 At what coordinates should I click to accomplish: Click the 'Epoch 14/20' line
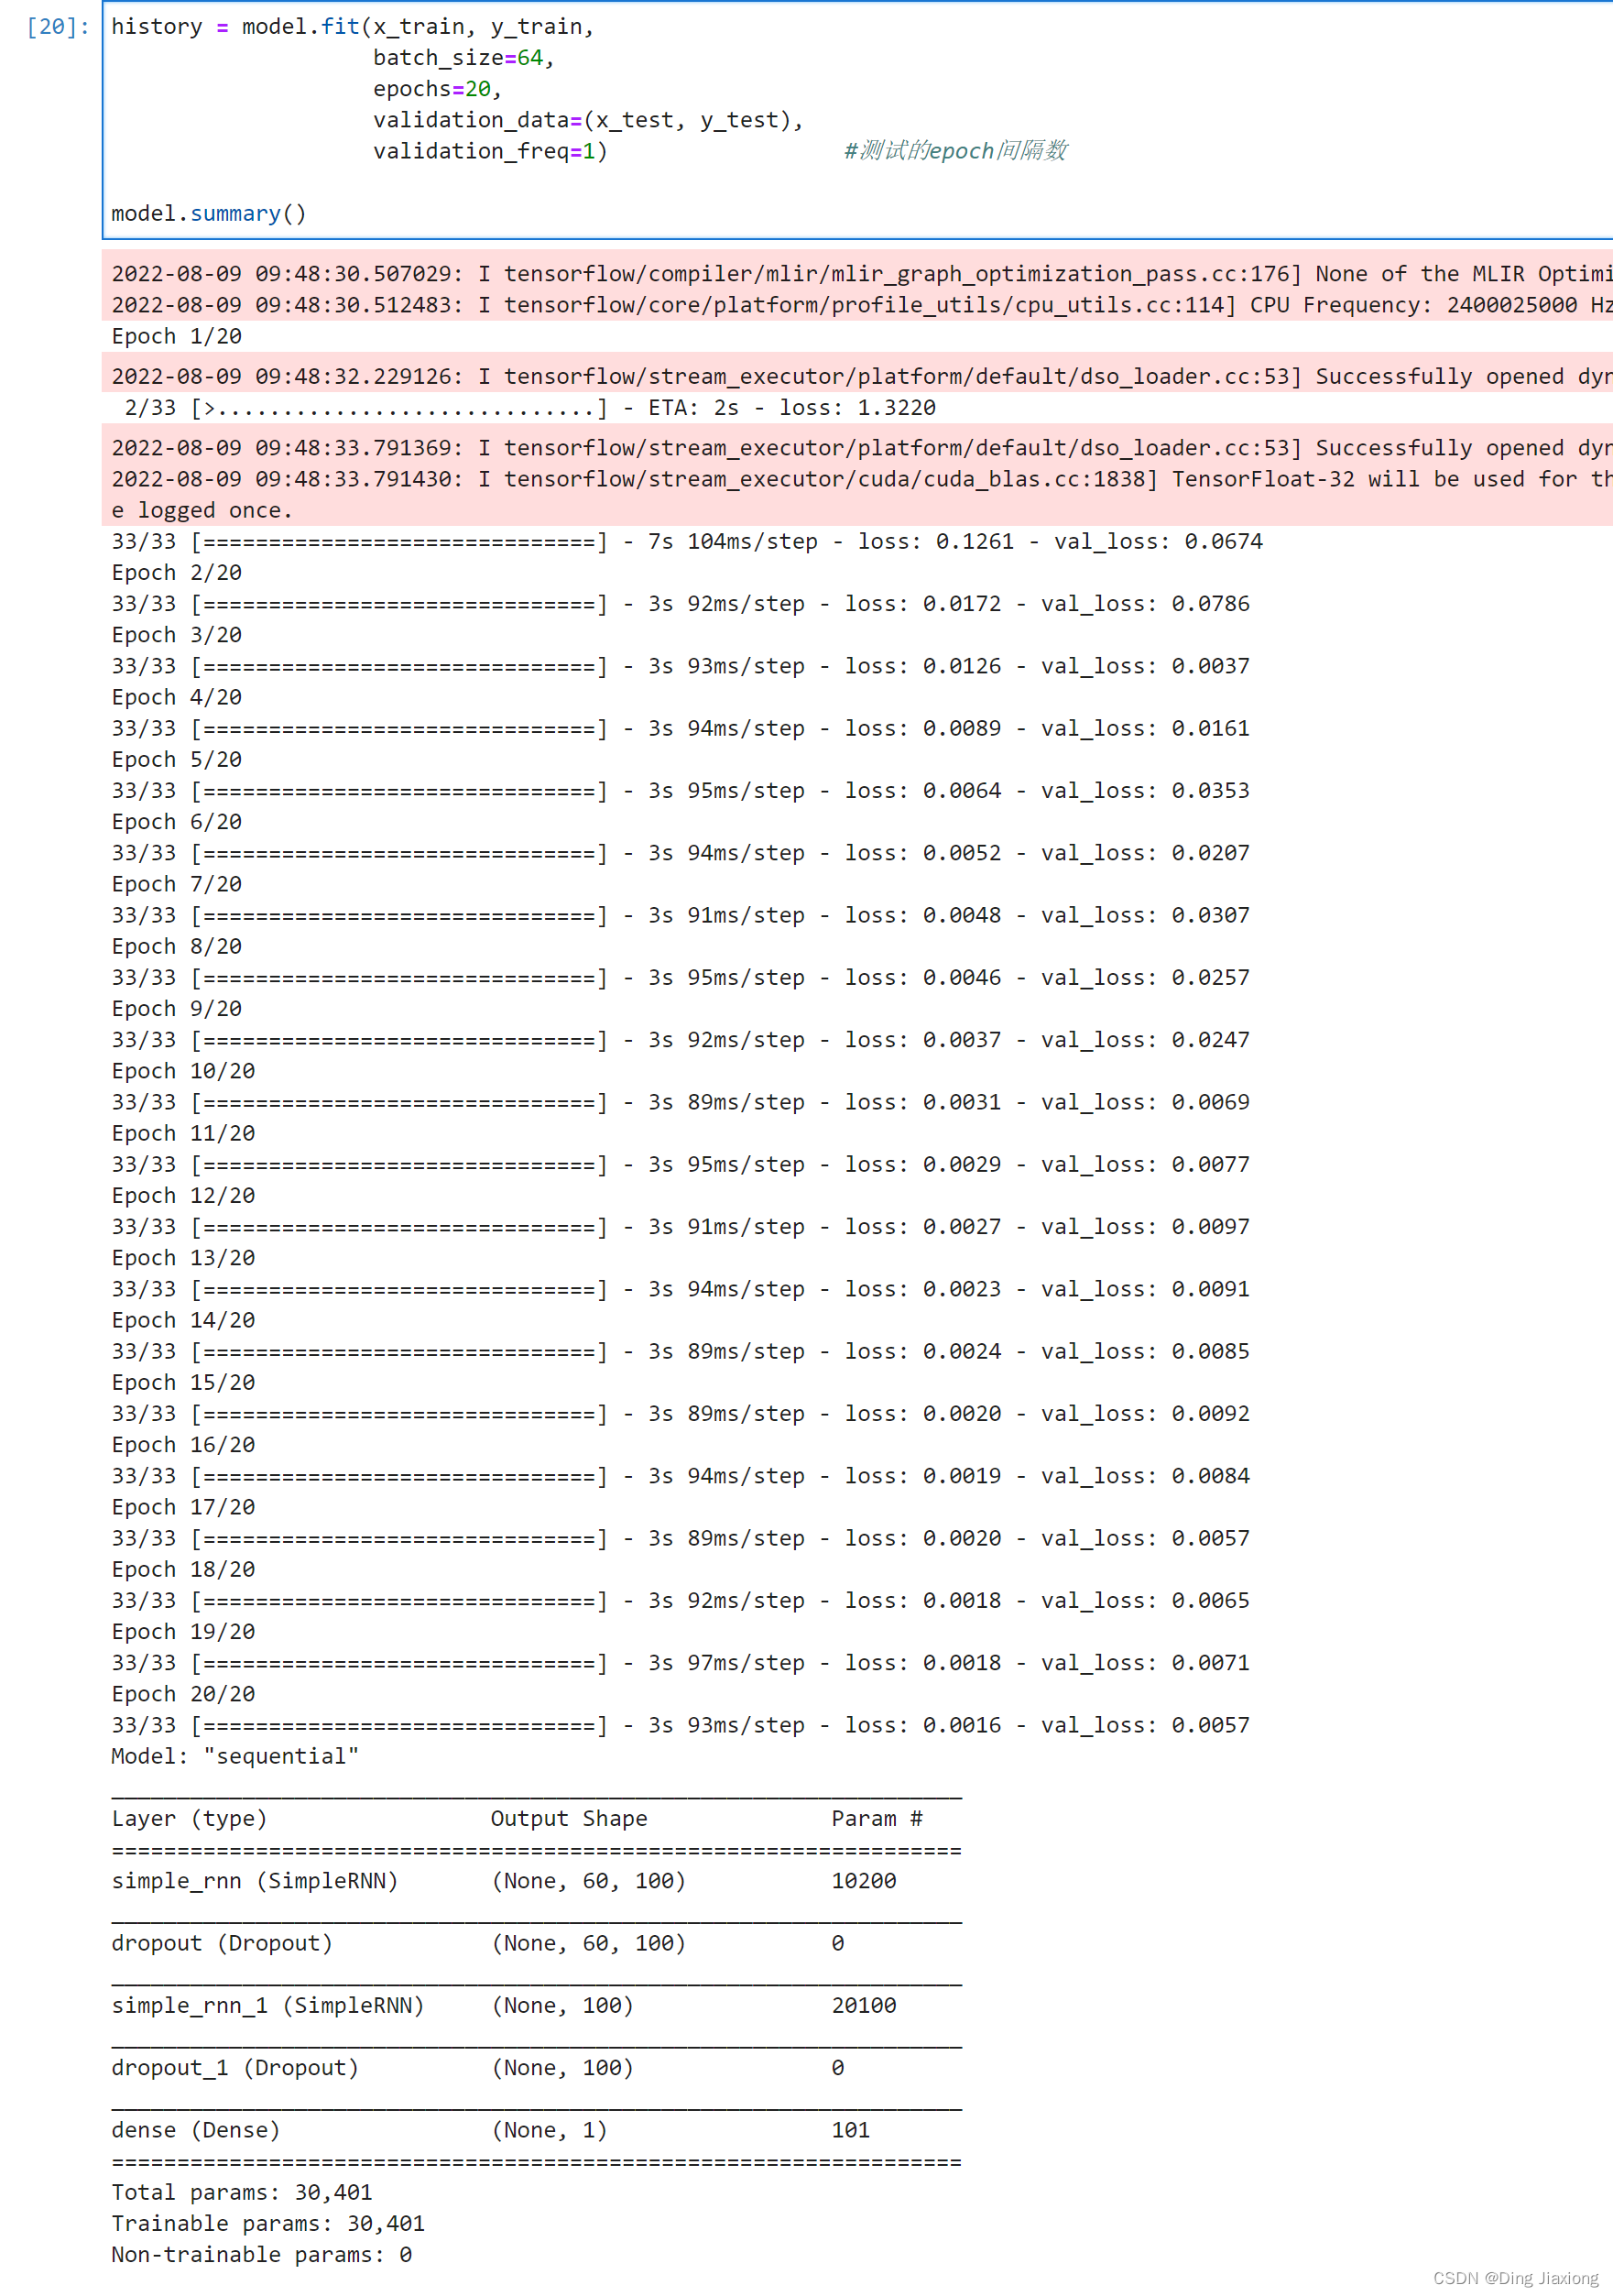coord(183,1321)
